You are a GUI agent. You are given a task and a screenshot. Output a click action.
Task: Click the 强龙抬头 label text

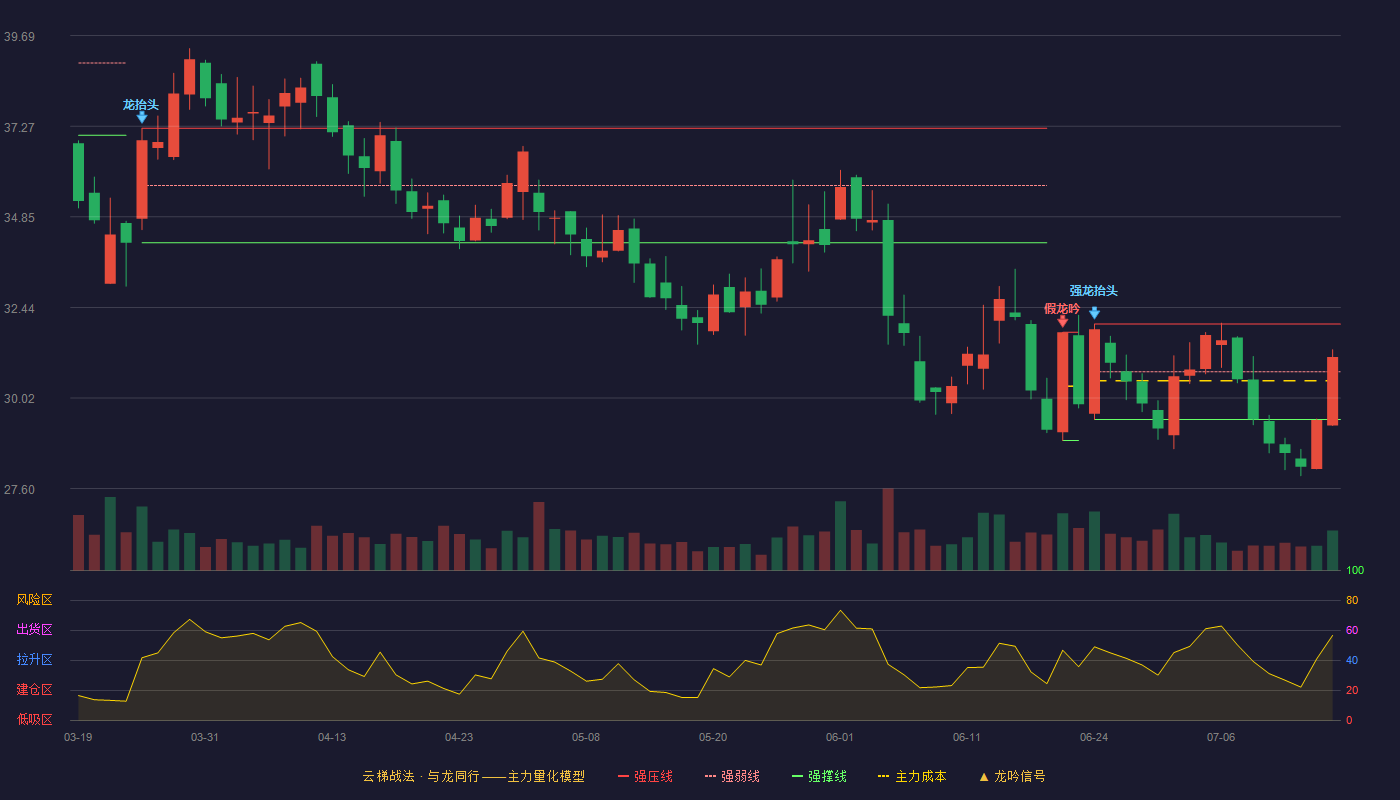tap(1094, 291)
